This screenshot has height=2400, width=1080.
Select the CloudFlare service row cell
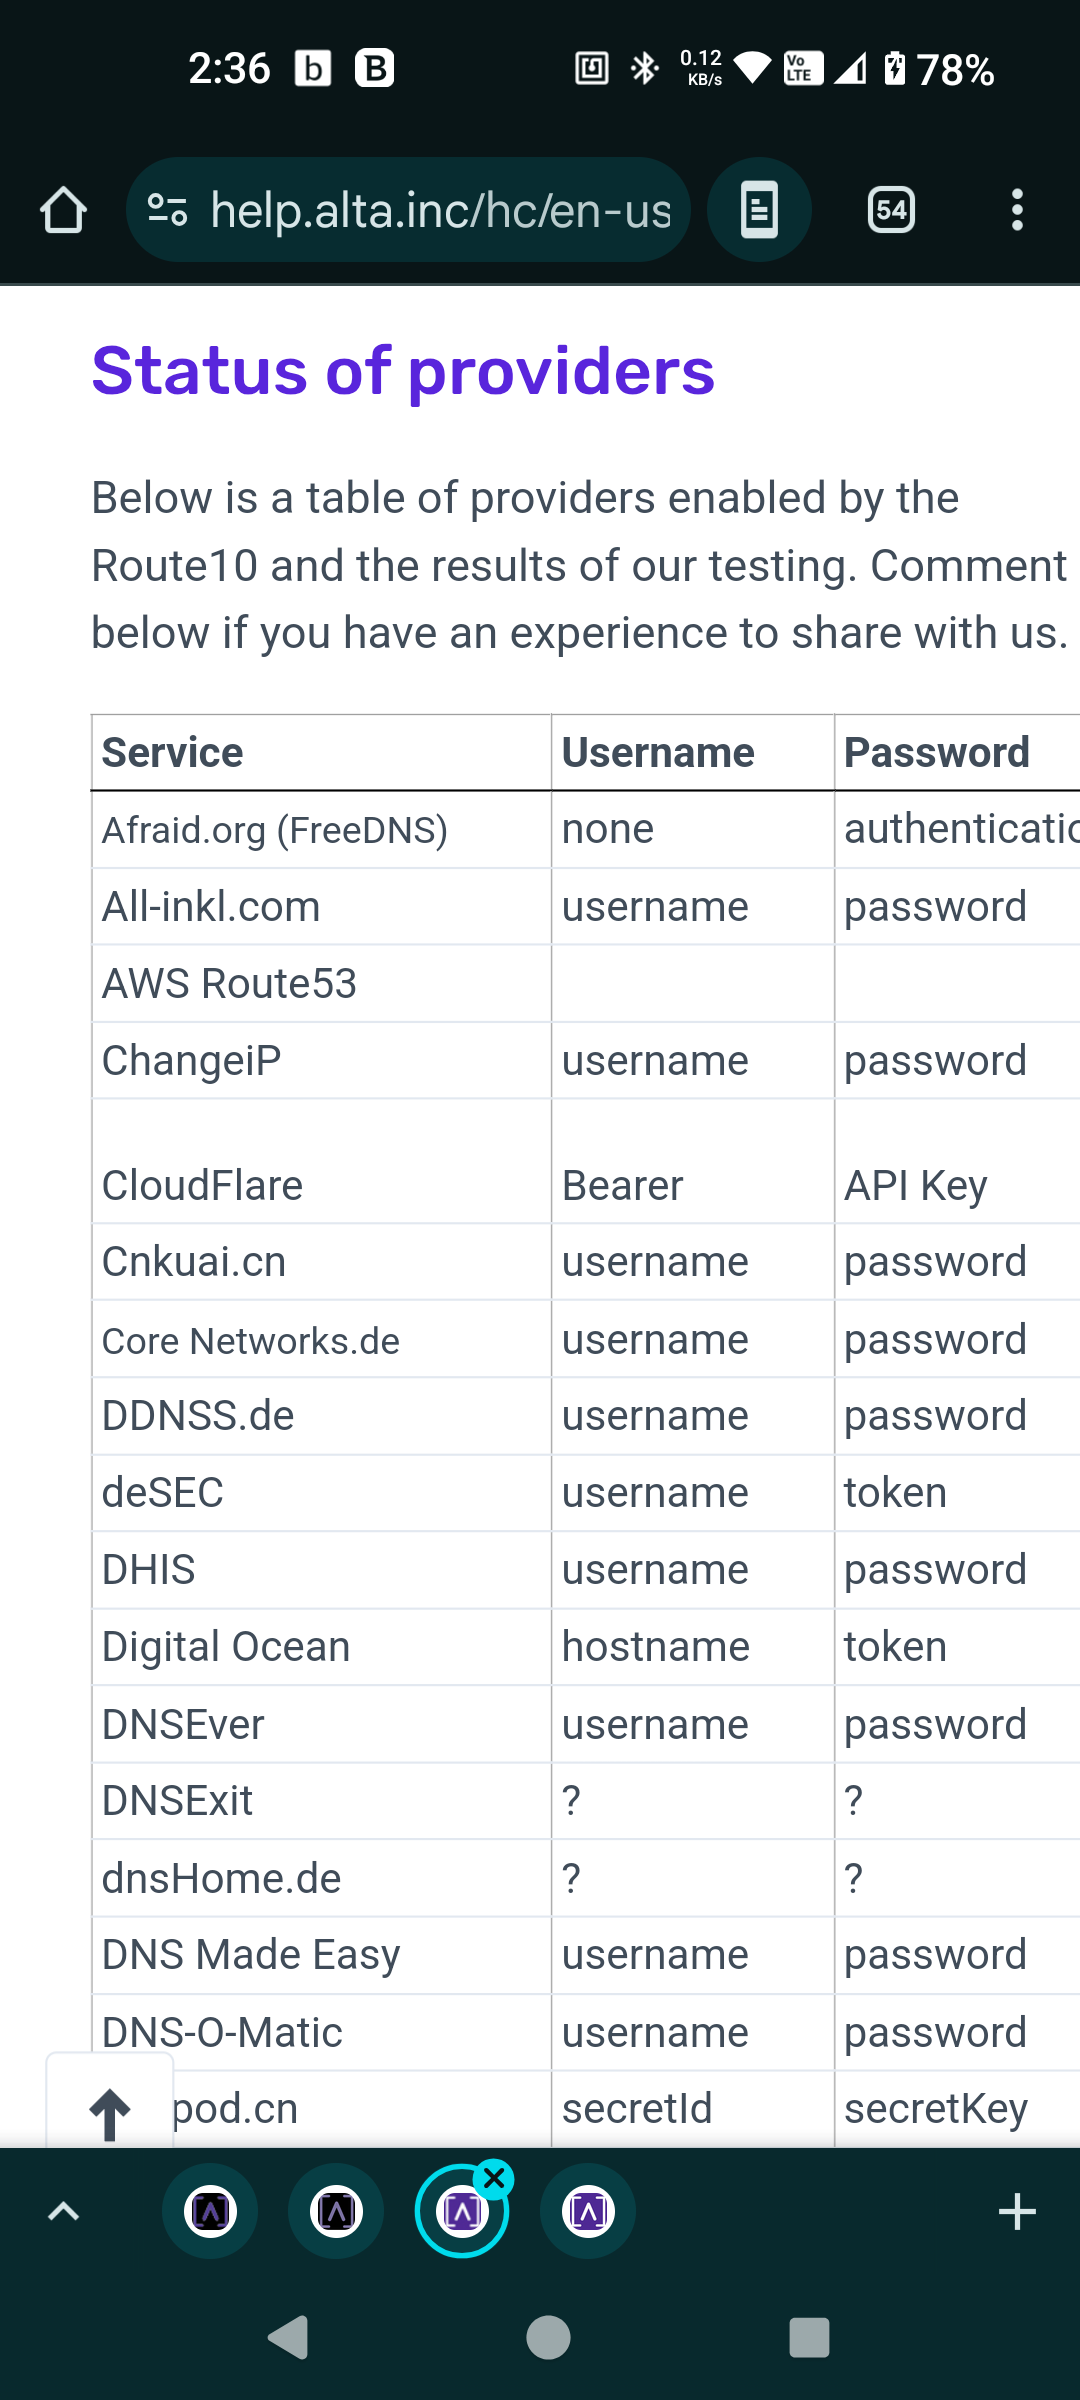click(321, 1161)
